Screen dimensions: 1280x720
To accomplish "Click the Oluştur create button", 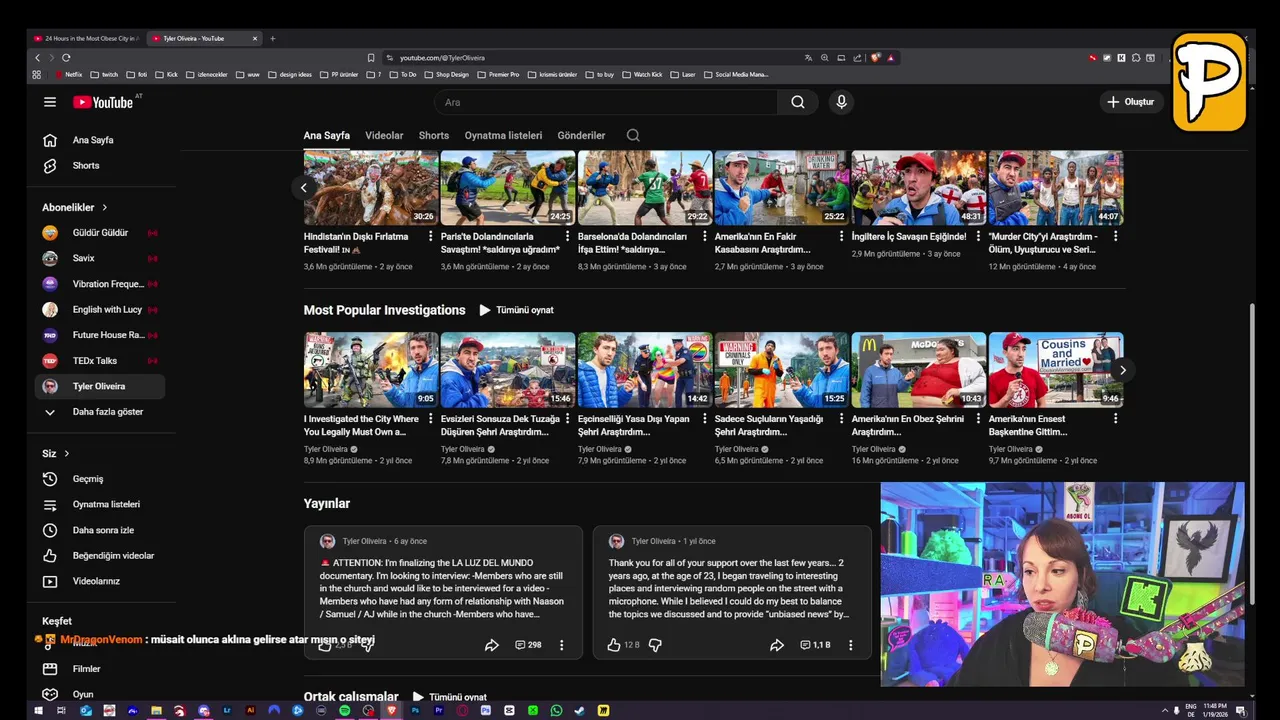I will [x=1132, y=102].
